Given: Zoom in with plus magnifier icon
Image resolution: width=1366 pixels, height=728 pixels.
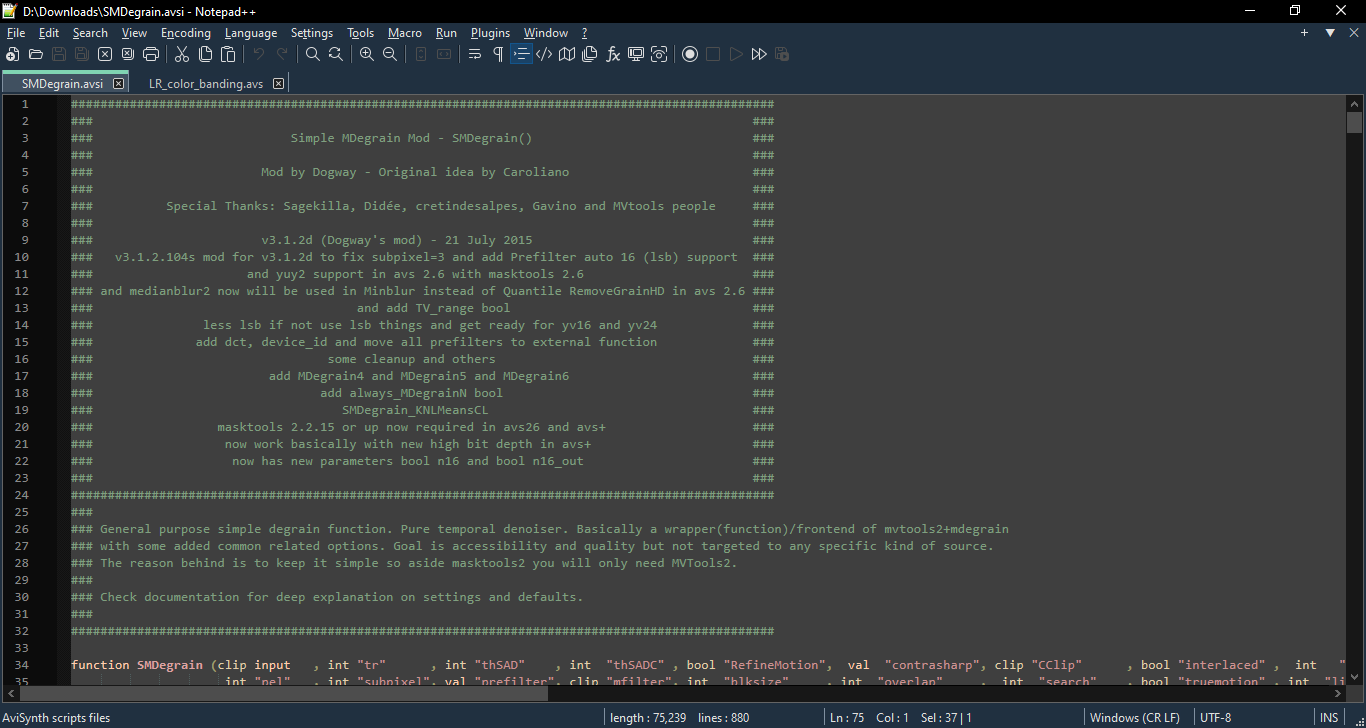Looking at the screenshot, I should click(x=367, y=54).
